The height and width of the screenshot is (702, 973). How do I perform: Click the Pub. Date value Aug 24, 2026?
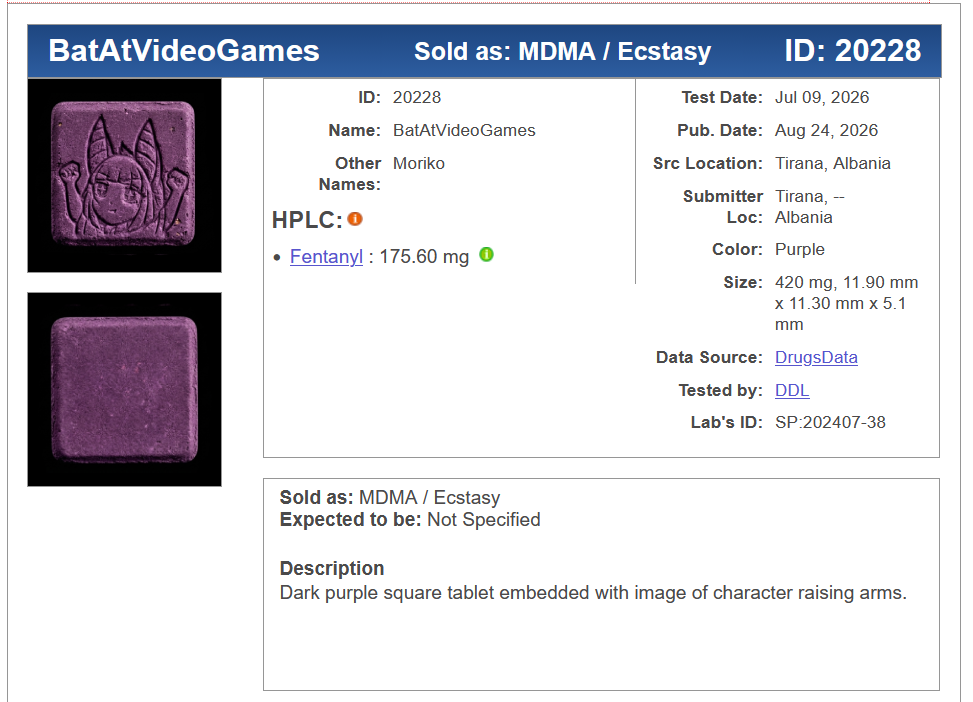tap(827, 130)
